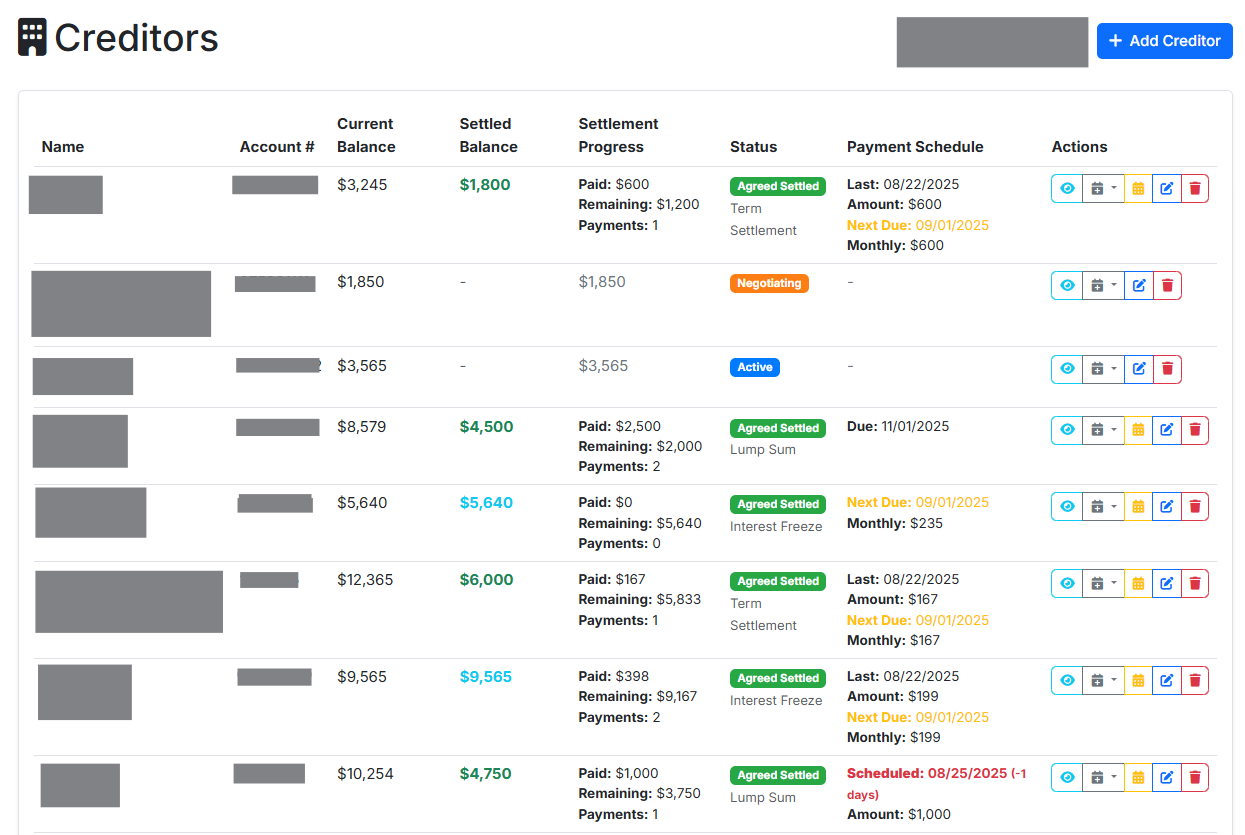The height and width of the screenshot is (835, 1245).
Task: View details of the $3,245 balance creditor
Action: 1067,189
